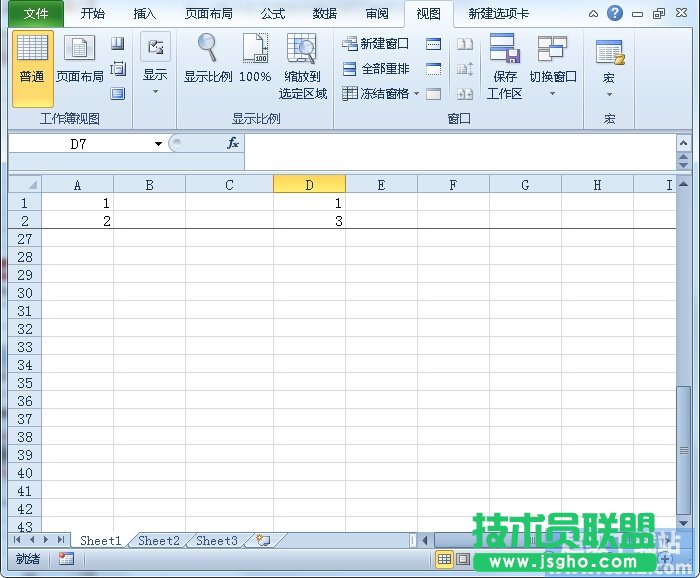The height and width of the screenshot is (578, 700).
Task: Reset zoom with the 100% button
Action: tap(255, 59)
